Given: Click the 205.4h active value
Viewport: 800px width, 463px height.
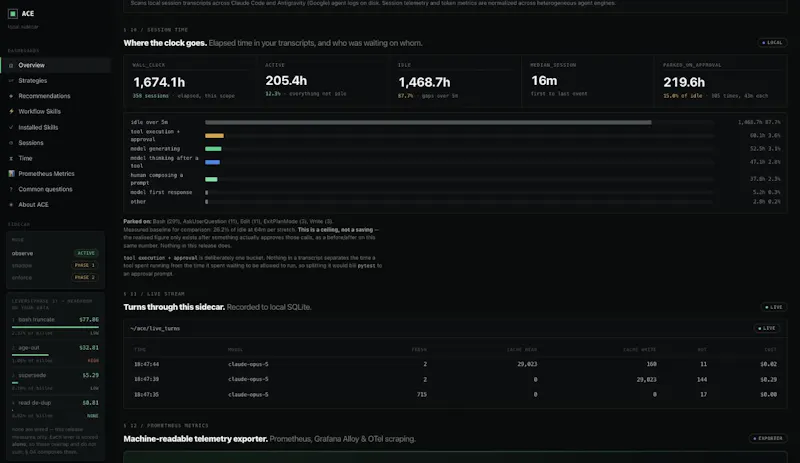Looking at the screenshot, I should coord(286,81).
